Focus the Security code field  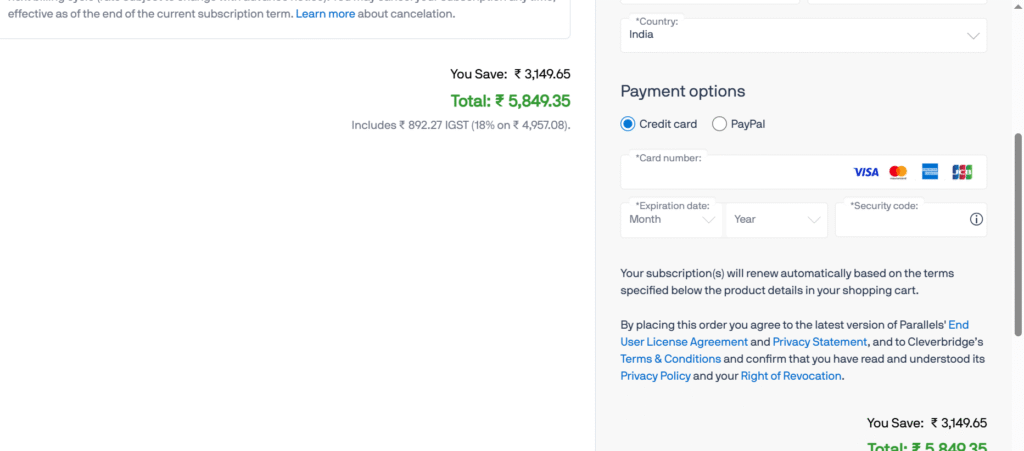(x=911, y=220)
